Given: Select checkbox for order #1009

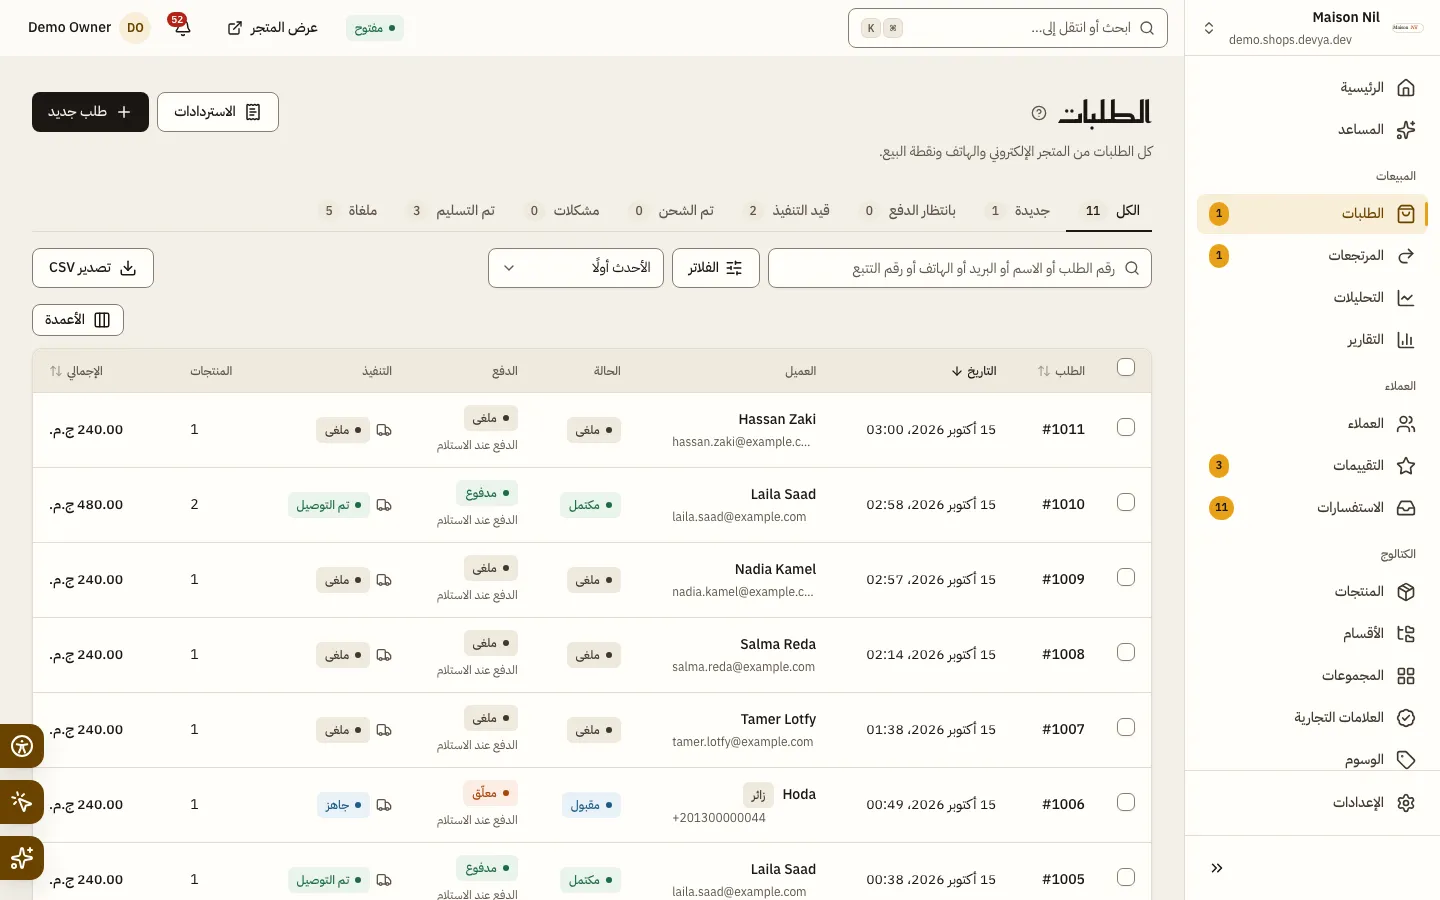Looking at the screenshot, I should 1126,578.
